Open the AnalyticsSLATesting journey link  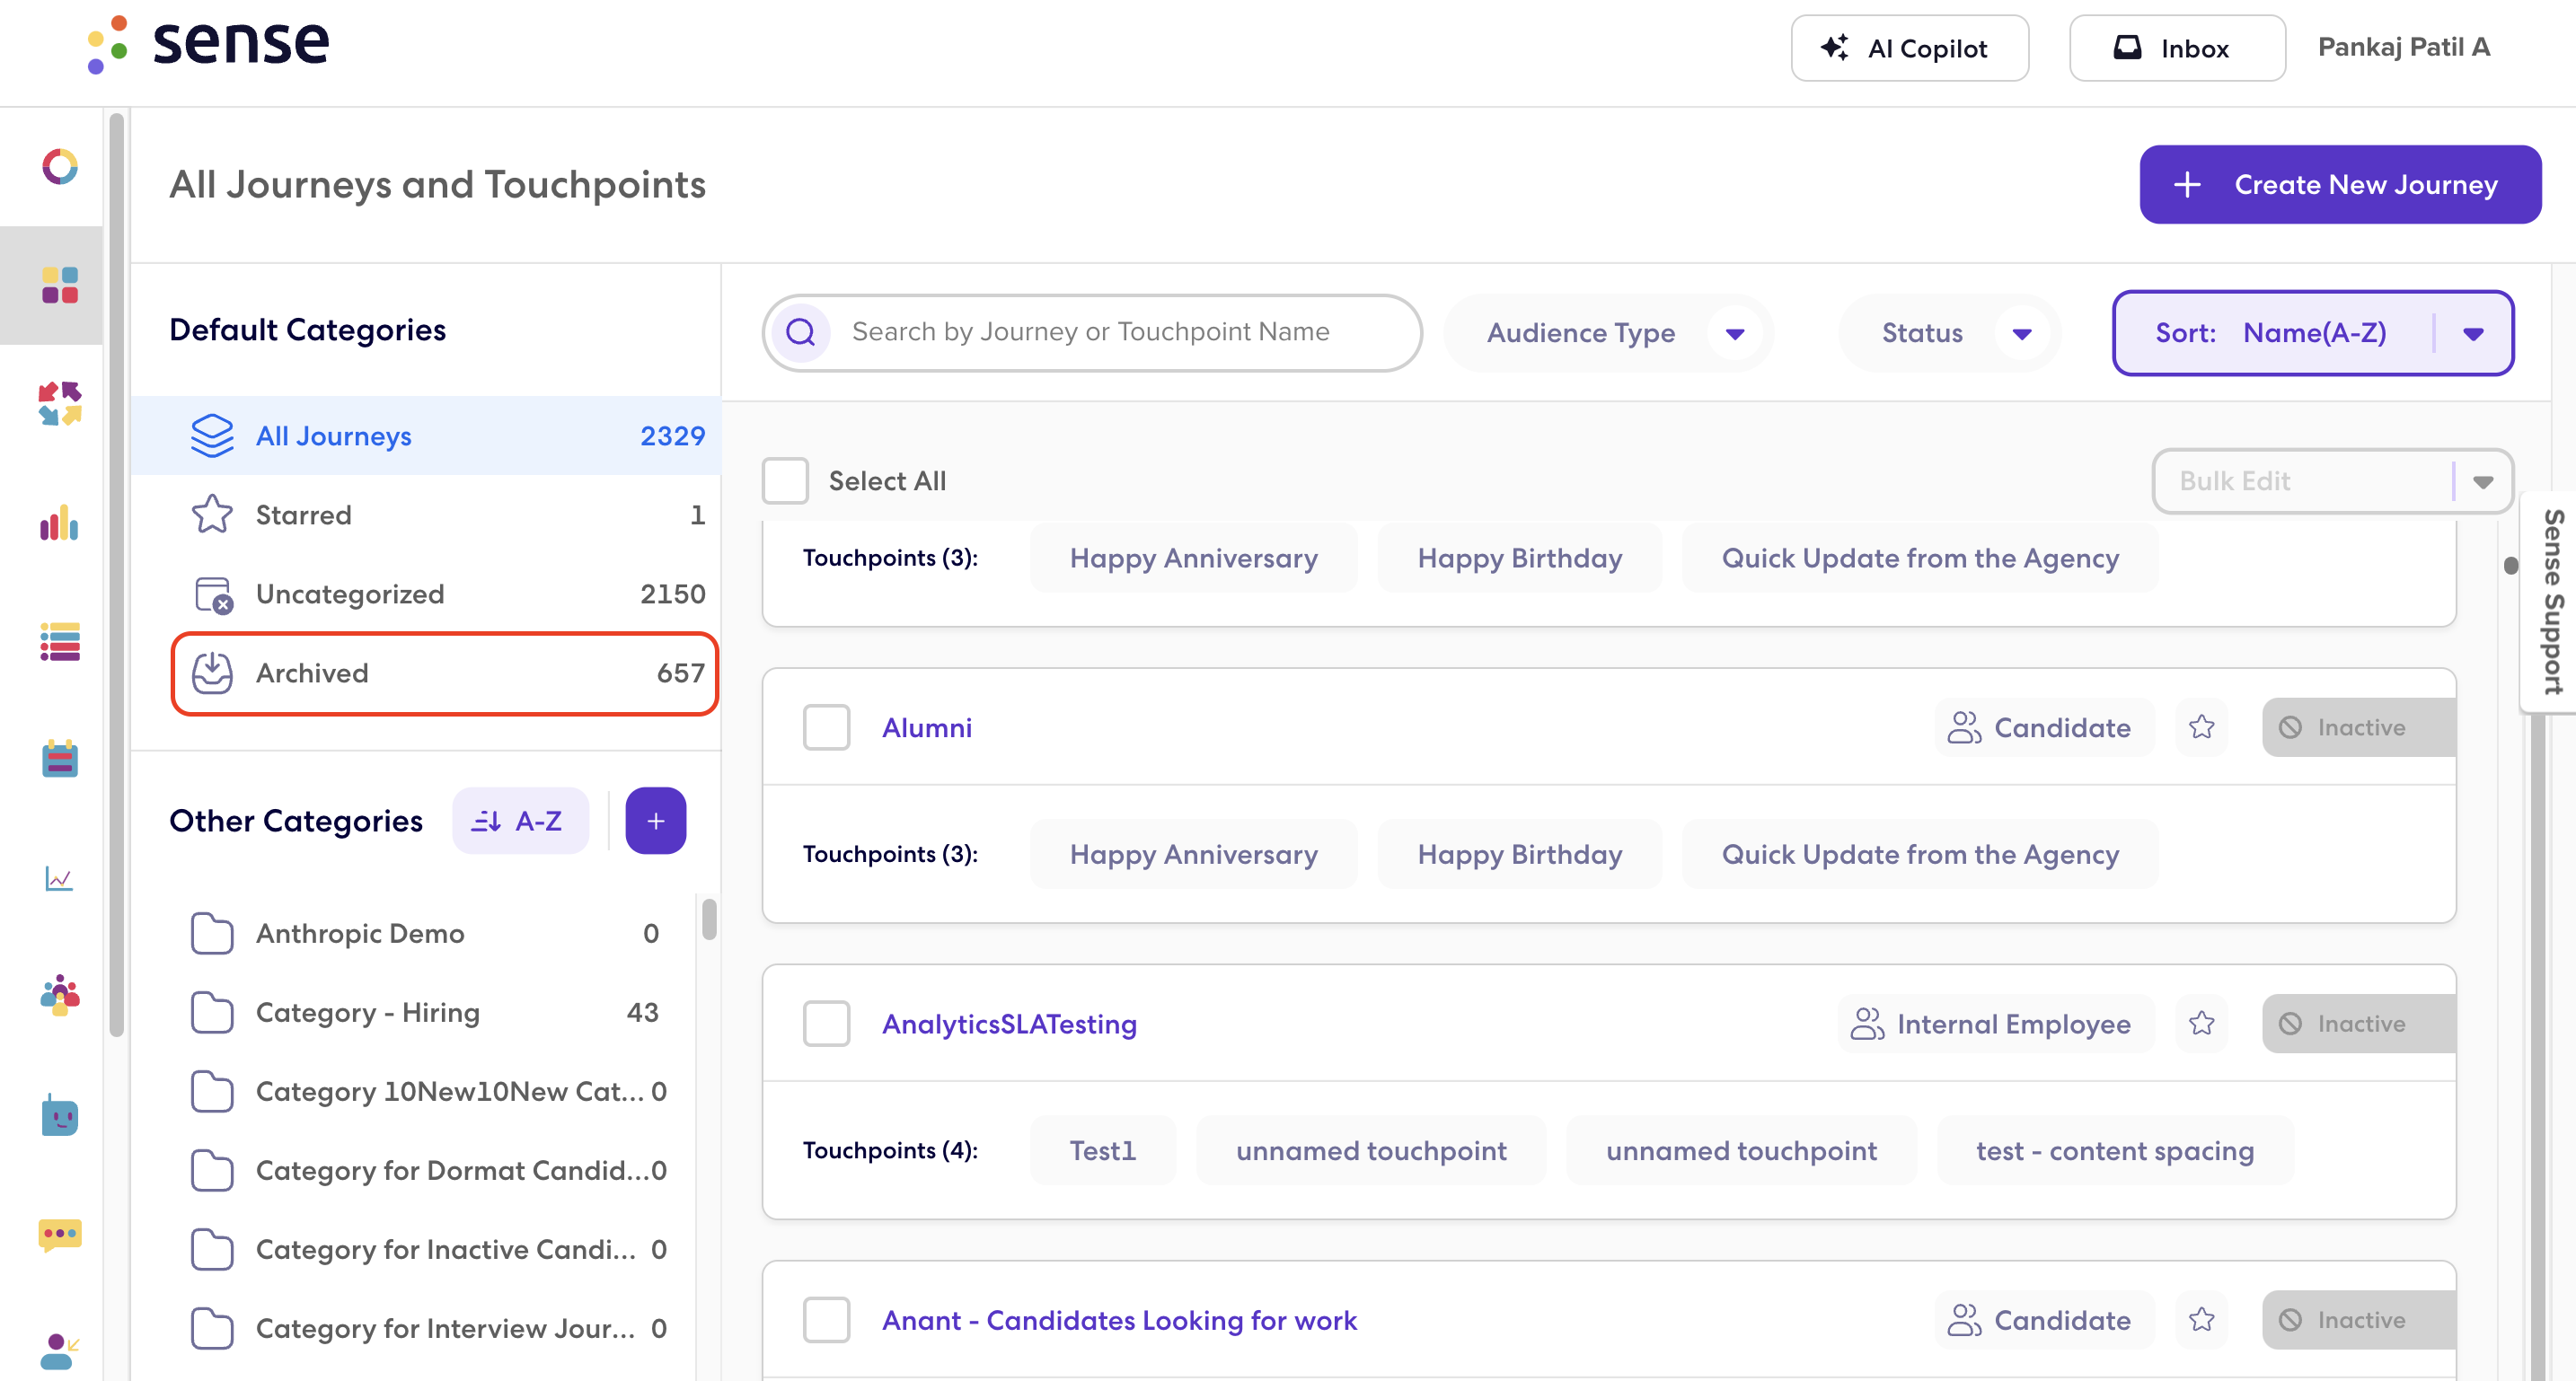pos(1009,1023)
